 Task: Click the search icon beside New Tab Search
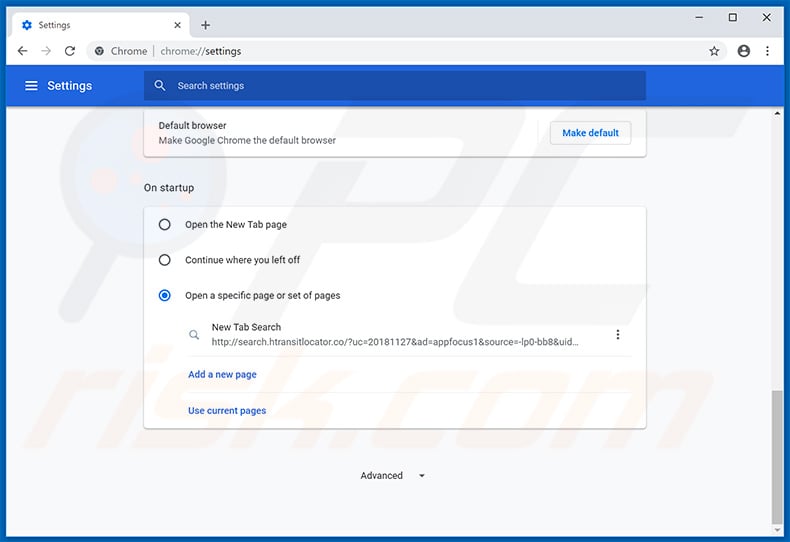[x=194, y=334]
